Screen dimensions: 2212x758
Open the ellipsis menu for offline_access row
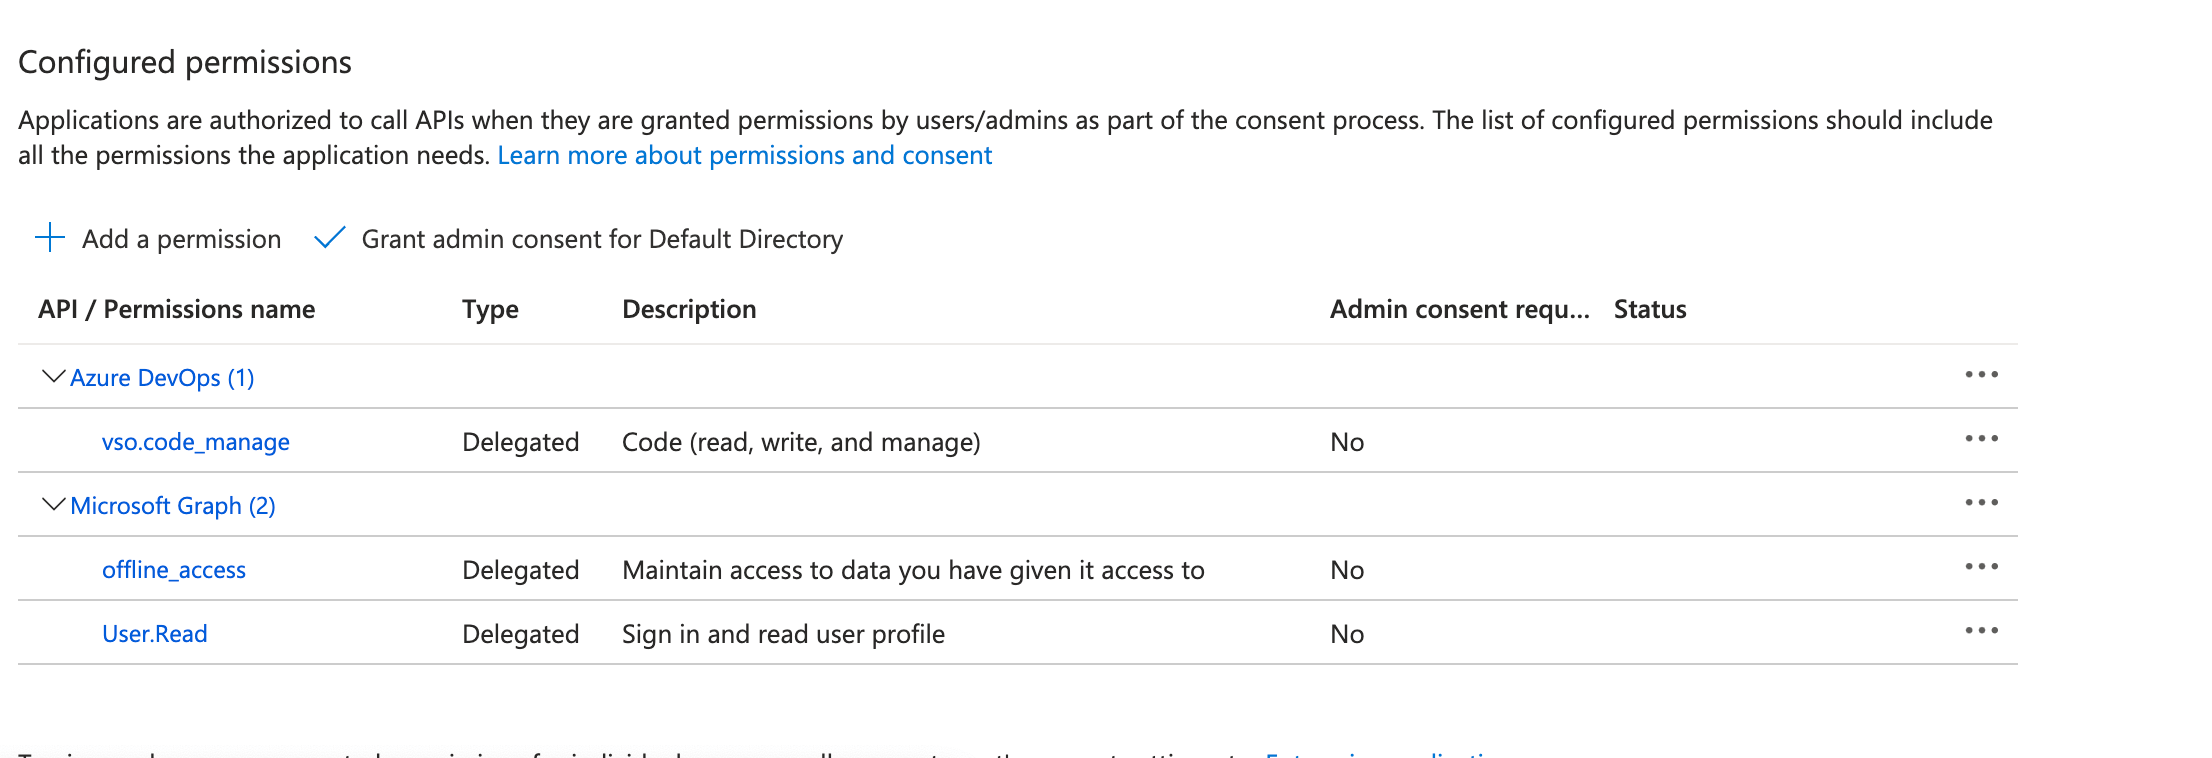pos(1981,567)
